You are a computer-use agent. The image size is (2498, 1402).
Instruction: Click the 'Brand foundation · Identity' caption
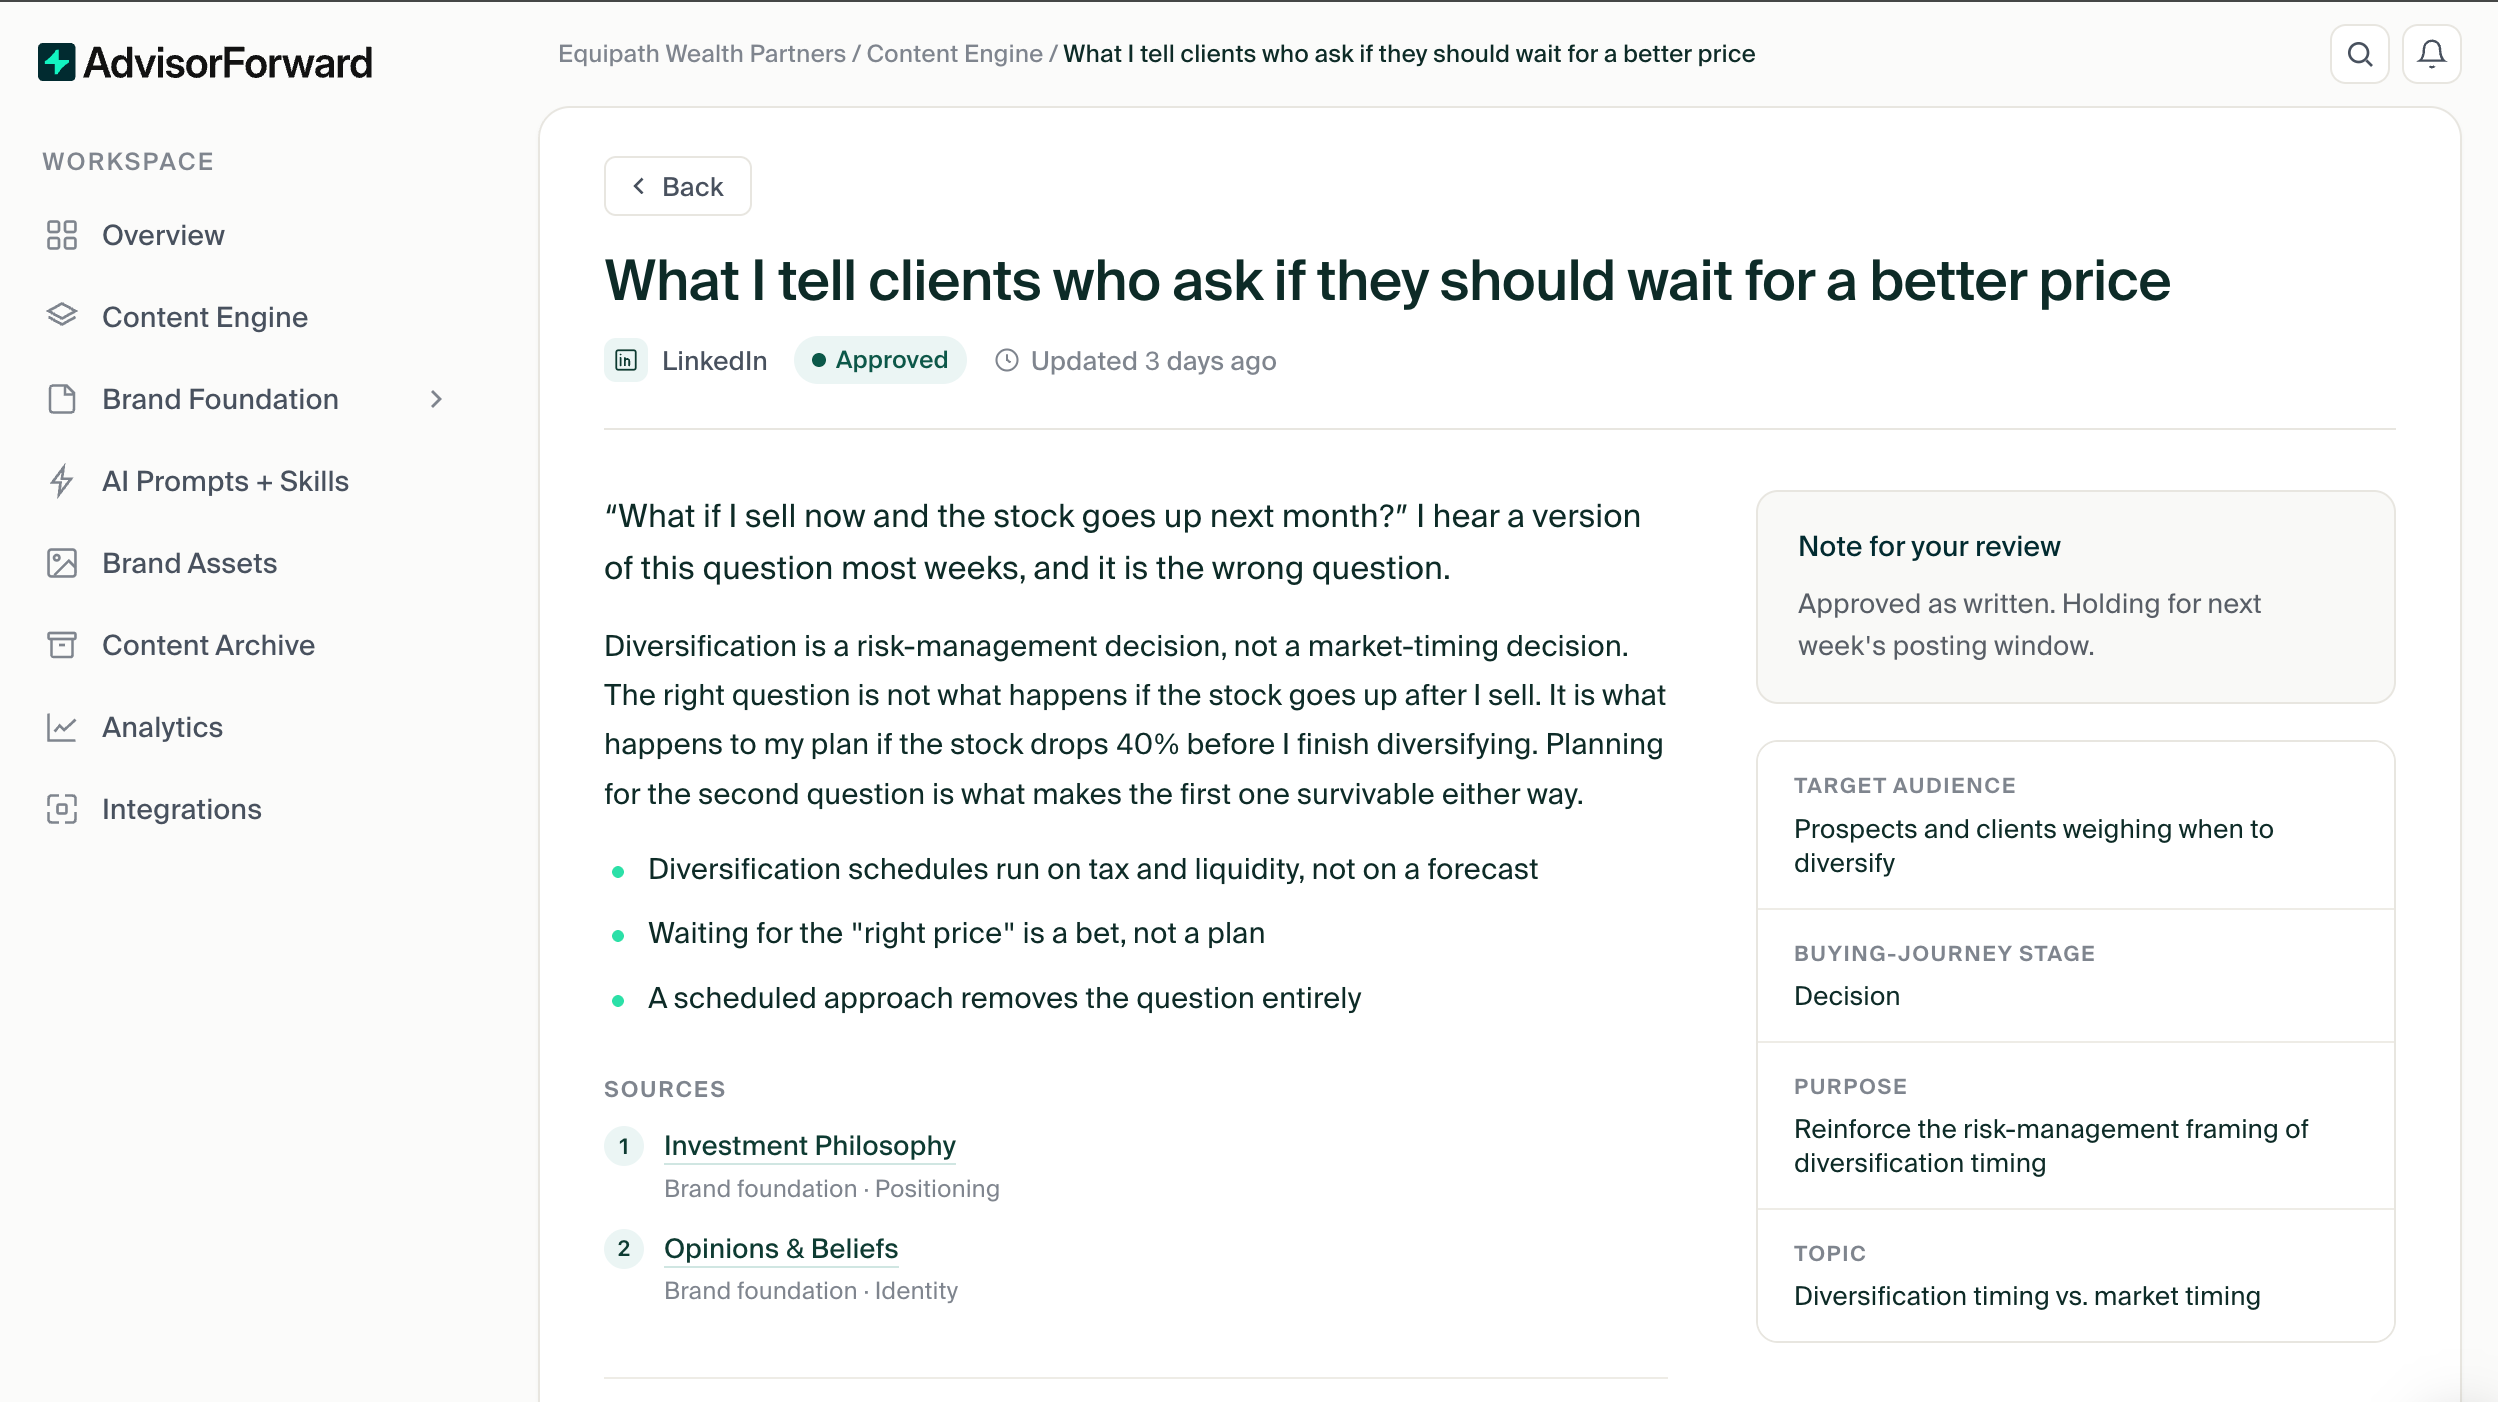coord(811,1291)
